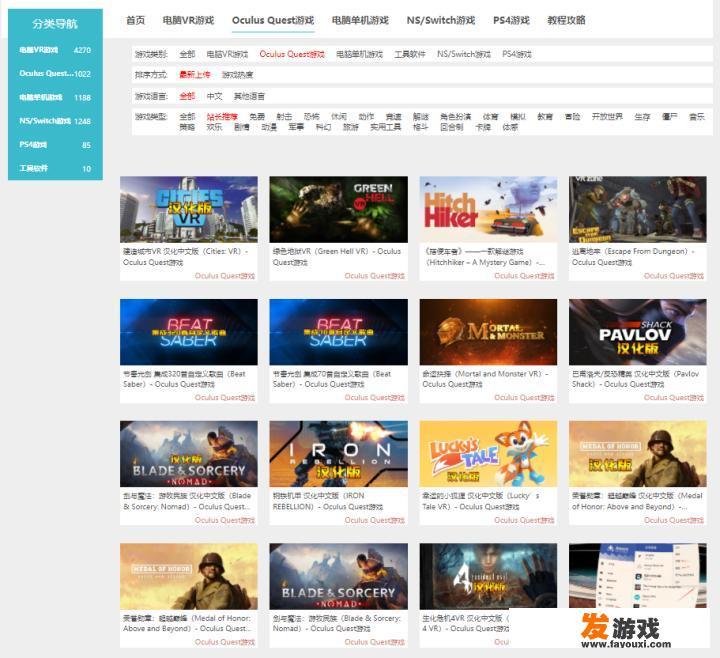Filter game type by 音乐
This screenshot has height=658, width=720.
[697, 117]
